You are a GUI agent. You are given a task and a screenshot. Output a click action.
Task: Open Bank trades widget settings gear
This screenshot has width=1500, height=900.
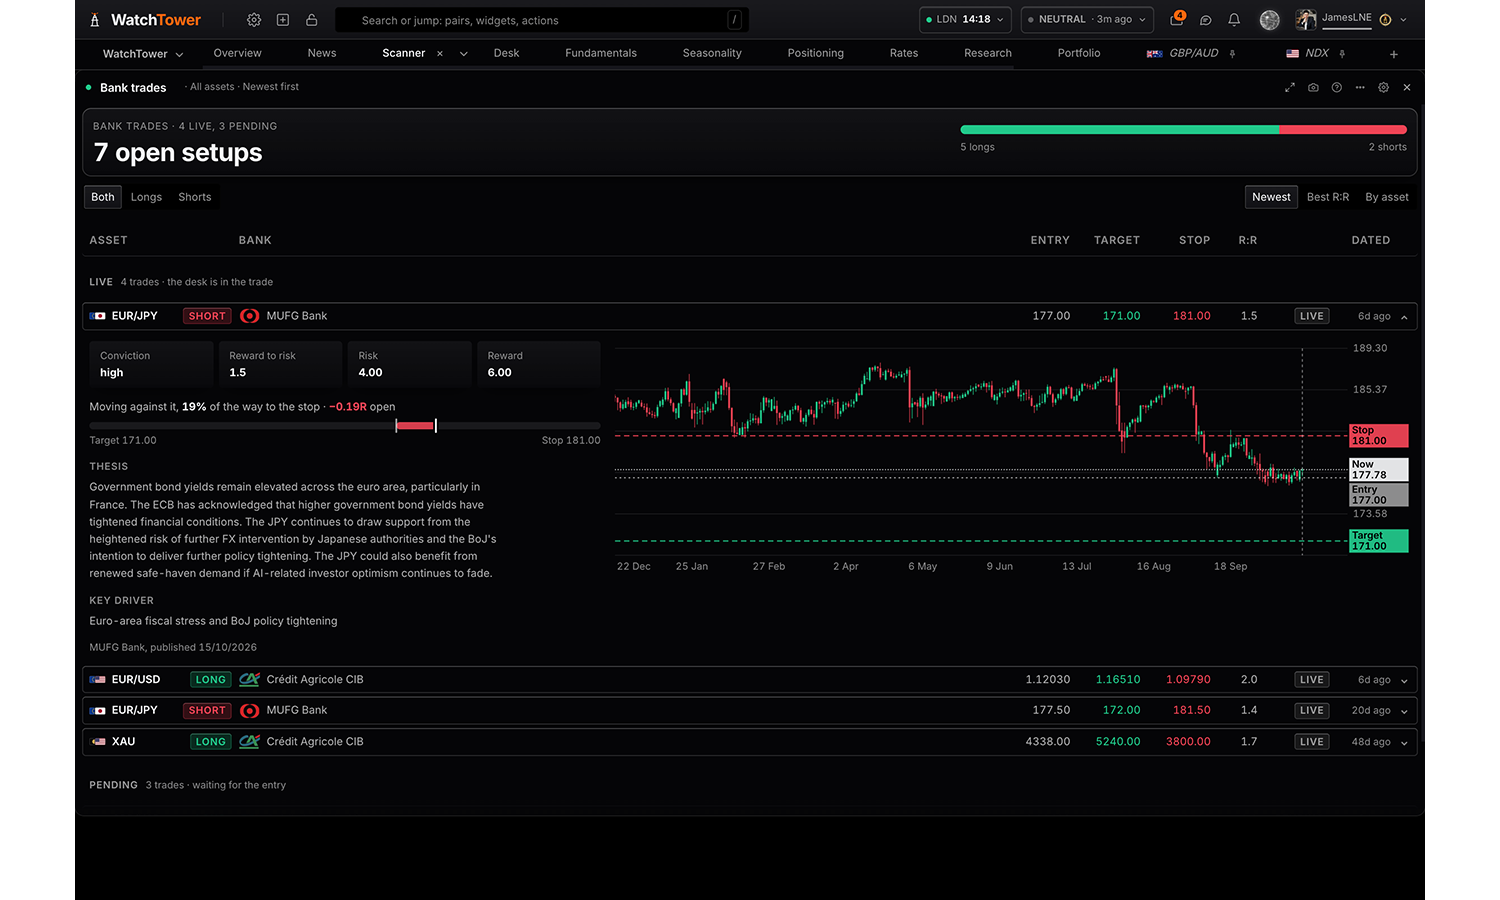1384,88
